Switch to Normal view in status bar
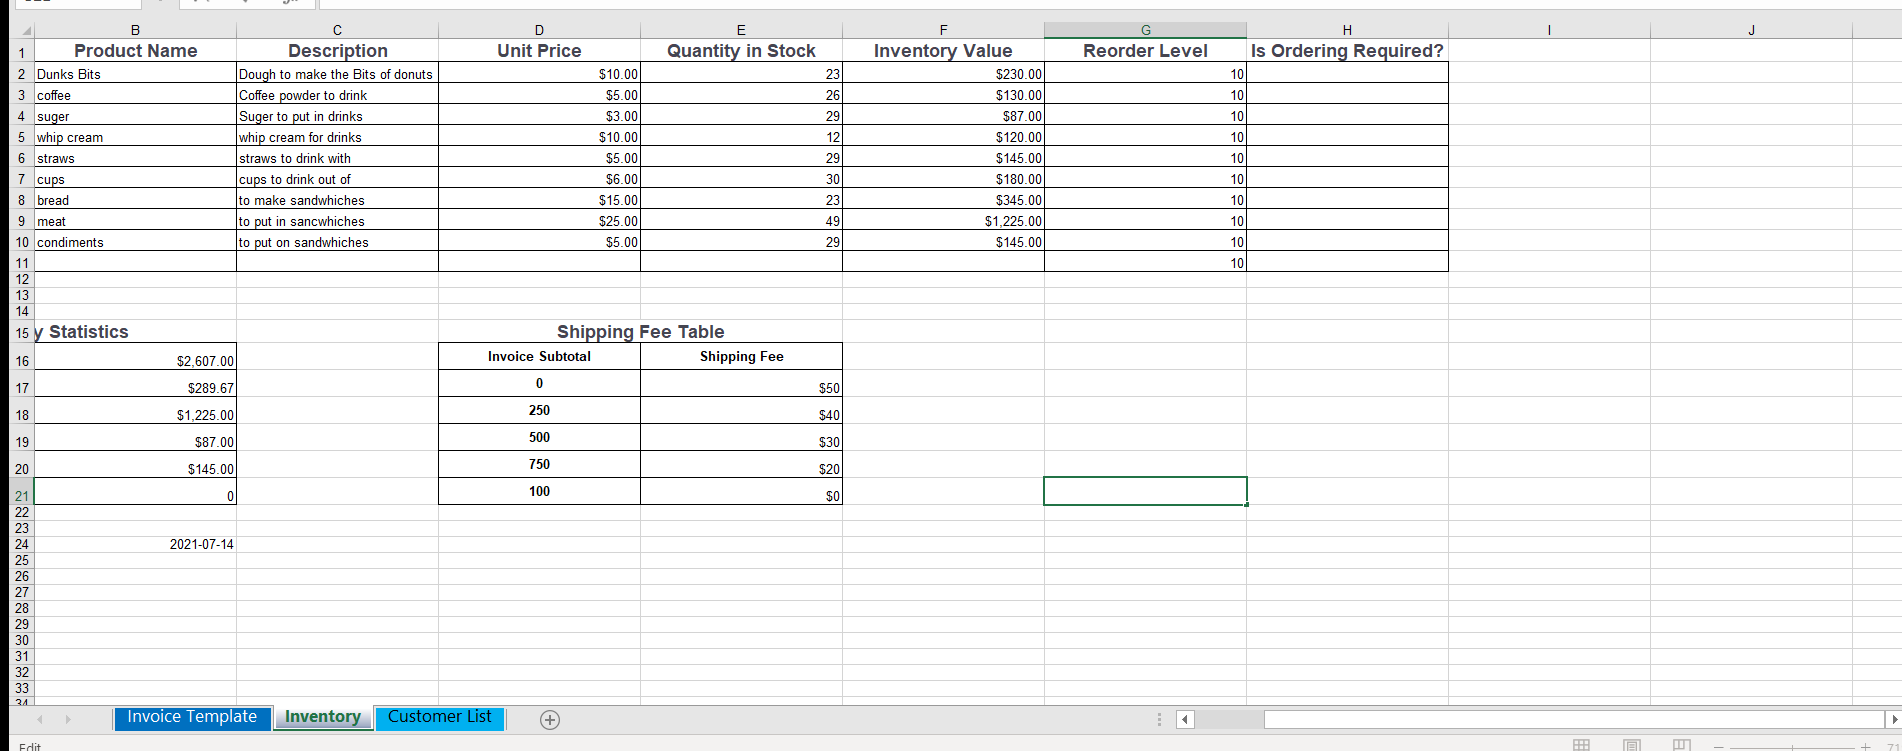1902x751 pixels. (1581, 745)
